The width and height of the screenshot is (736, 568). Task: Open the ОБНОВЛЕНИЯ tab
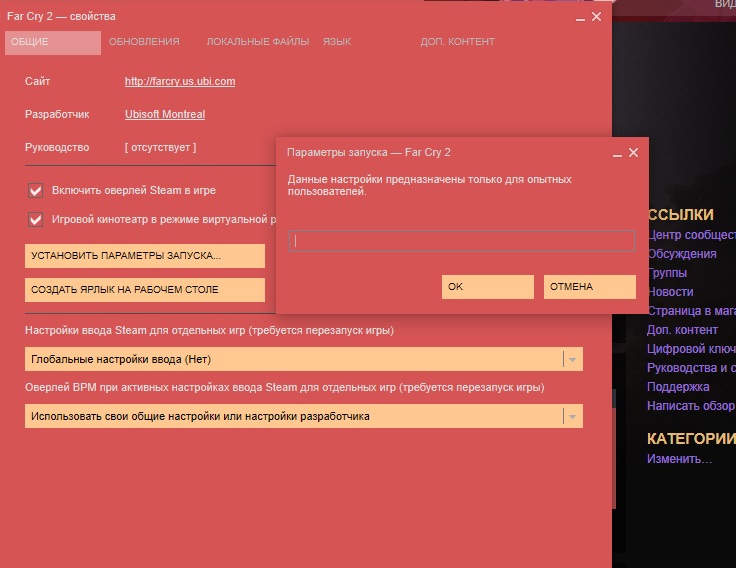pos(144,42)
